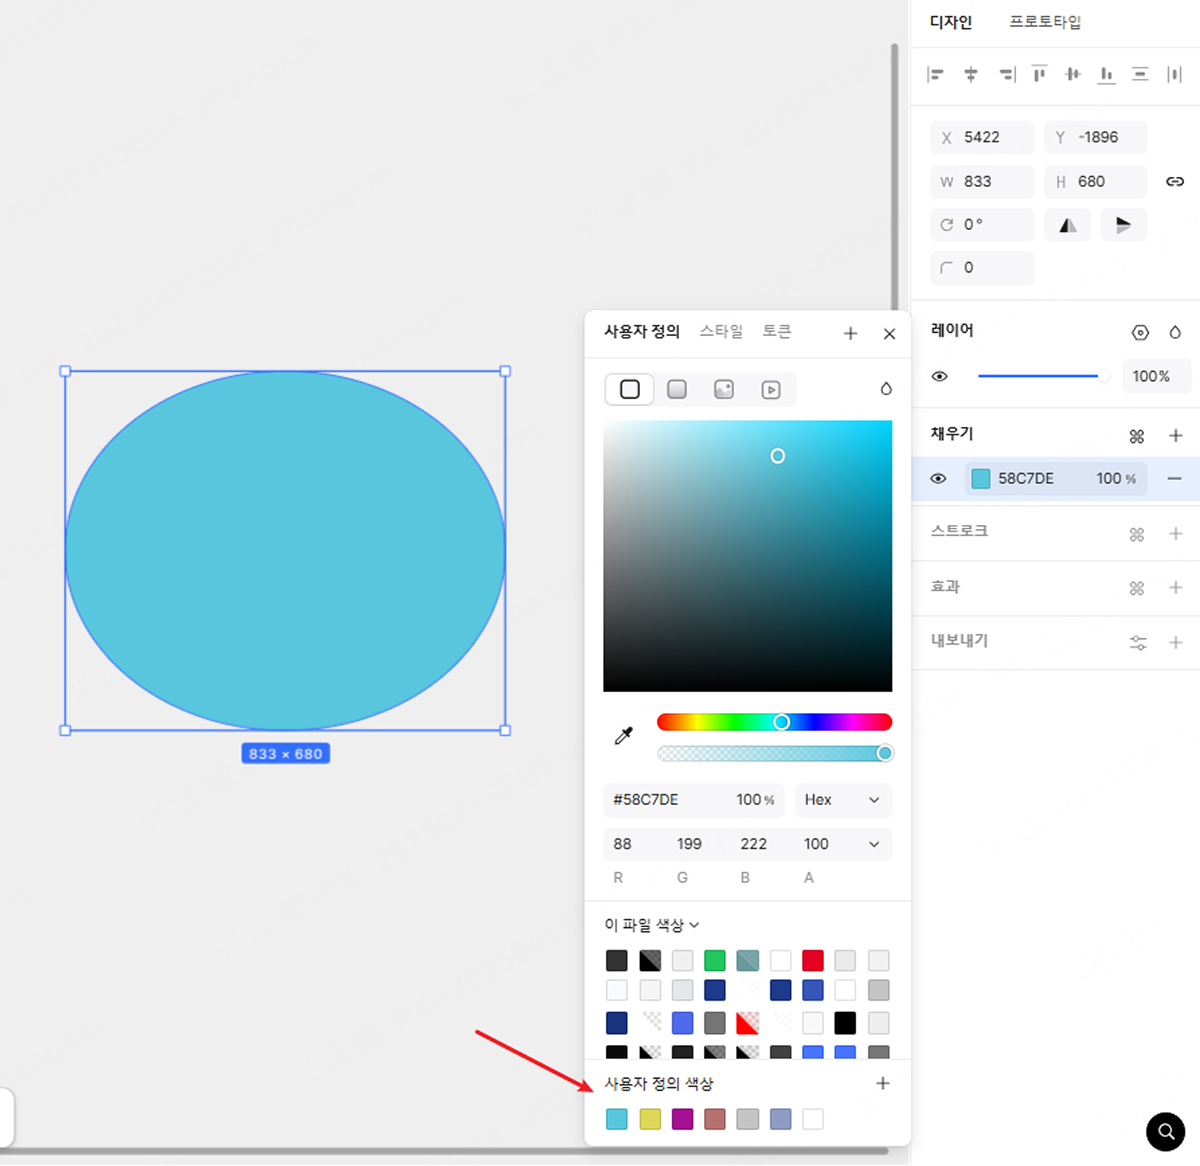
Task: Toggle constrain proportions link icon
Action: (x=1175, y=181)
